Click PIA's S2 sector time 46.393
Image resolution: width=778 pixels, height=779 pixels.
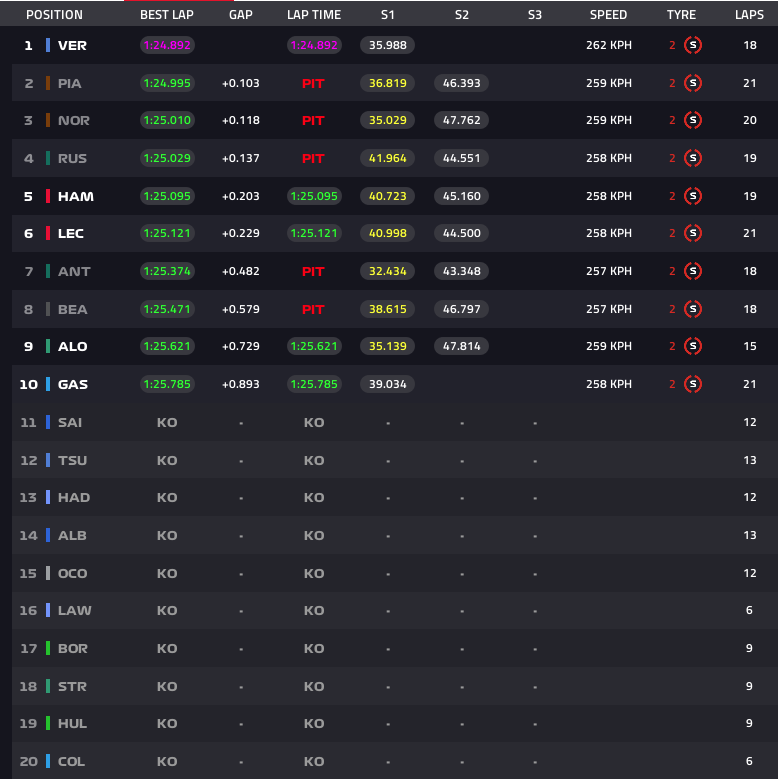click(462, 83)
